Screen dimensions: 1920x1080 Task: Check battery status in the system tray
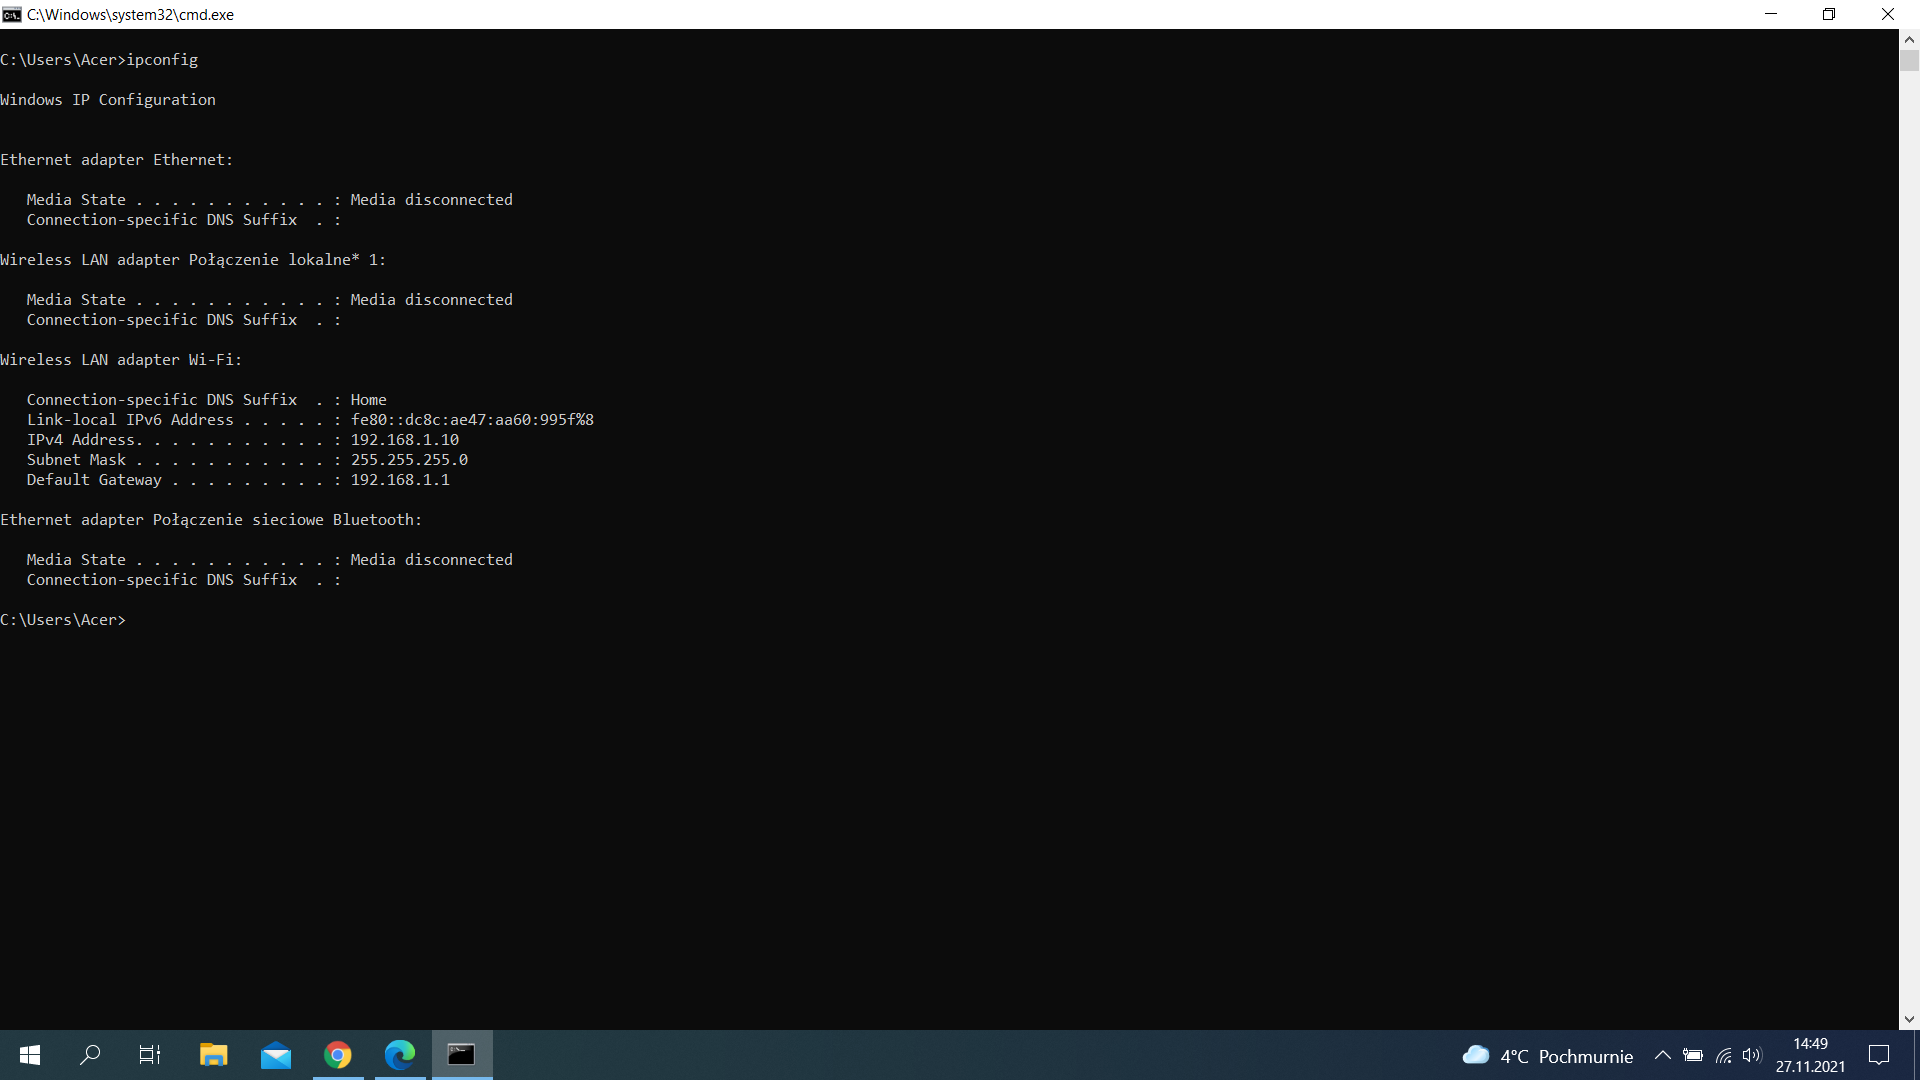[x=1693, y=1055]
